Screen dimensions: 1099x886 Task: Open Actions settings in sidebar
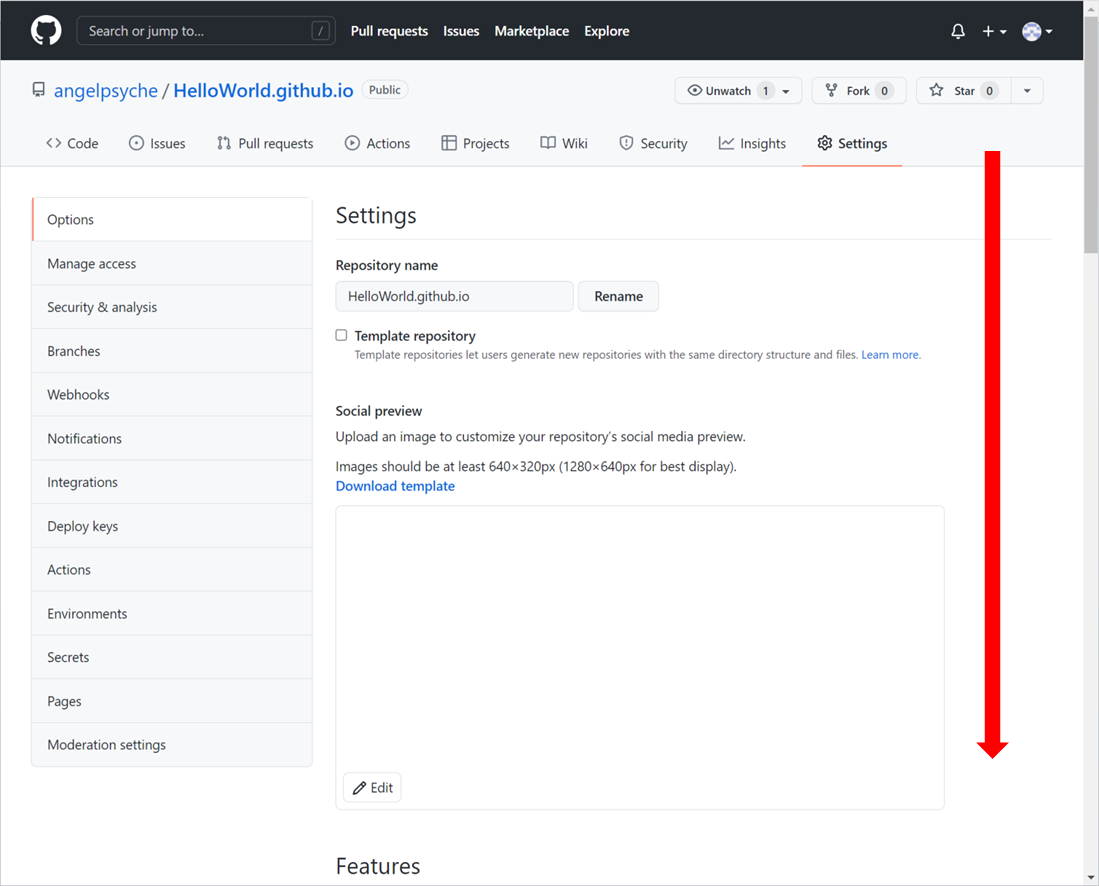172,570
